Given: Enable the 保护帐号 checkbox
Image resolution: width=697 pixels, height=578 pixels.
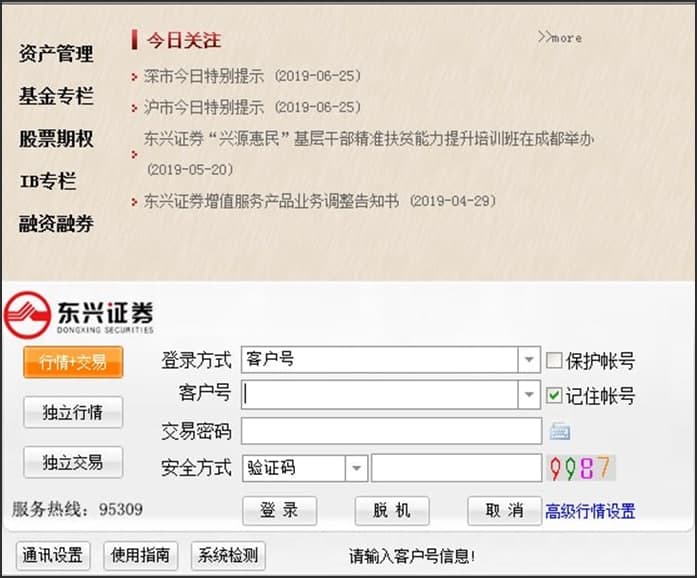Looking at the screenshot, I should click(x=554, y=360).
